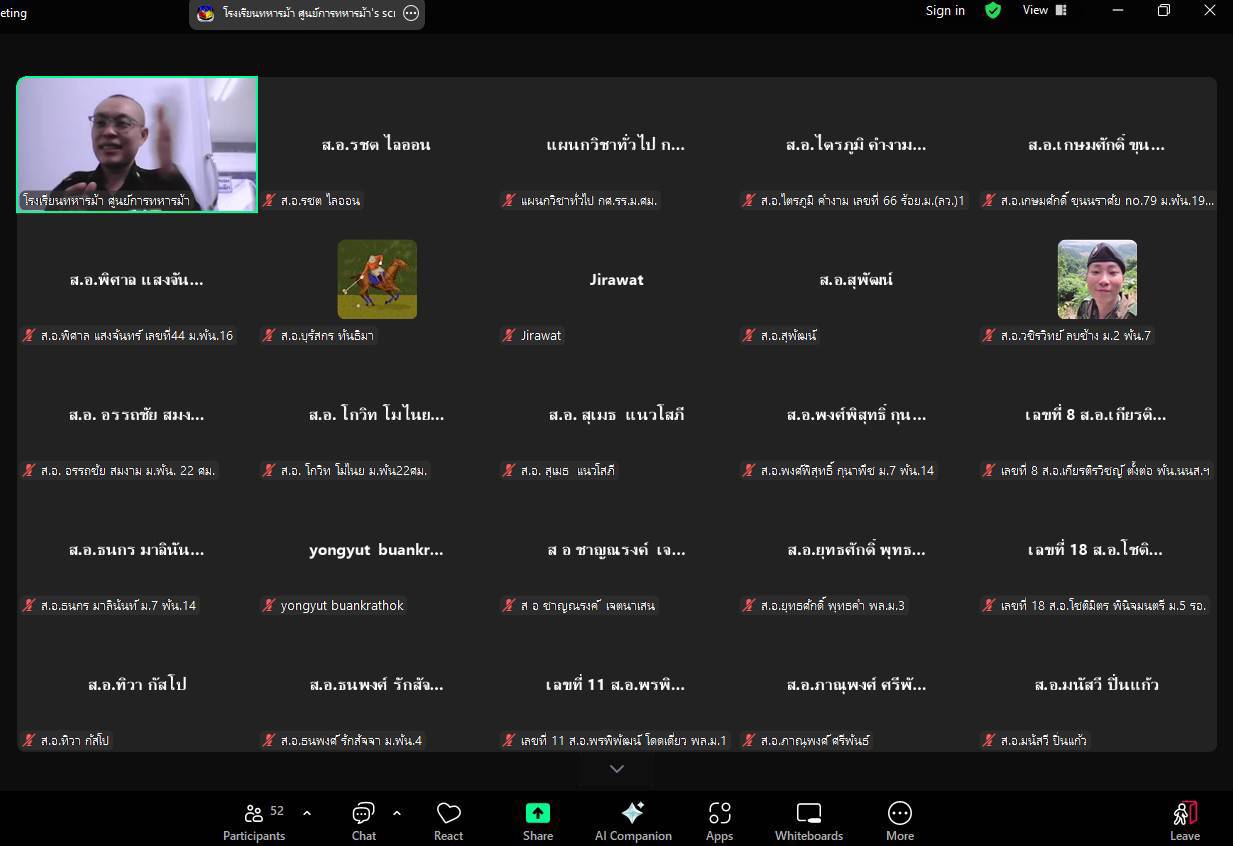This screenshot has width=1233, height=846.
Task: Open the More options menu
Action: tap(900, 822)
